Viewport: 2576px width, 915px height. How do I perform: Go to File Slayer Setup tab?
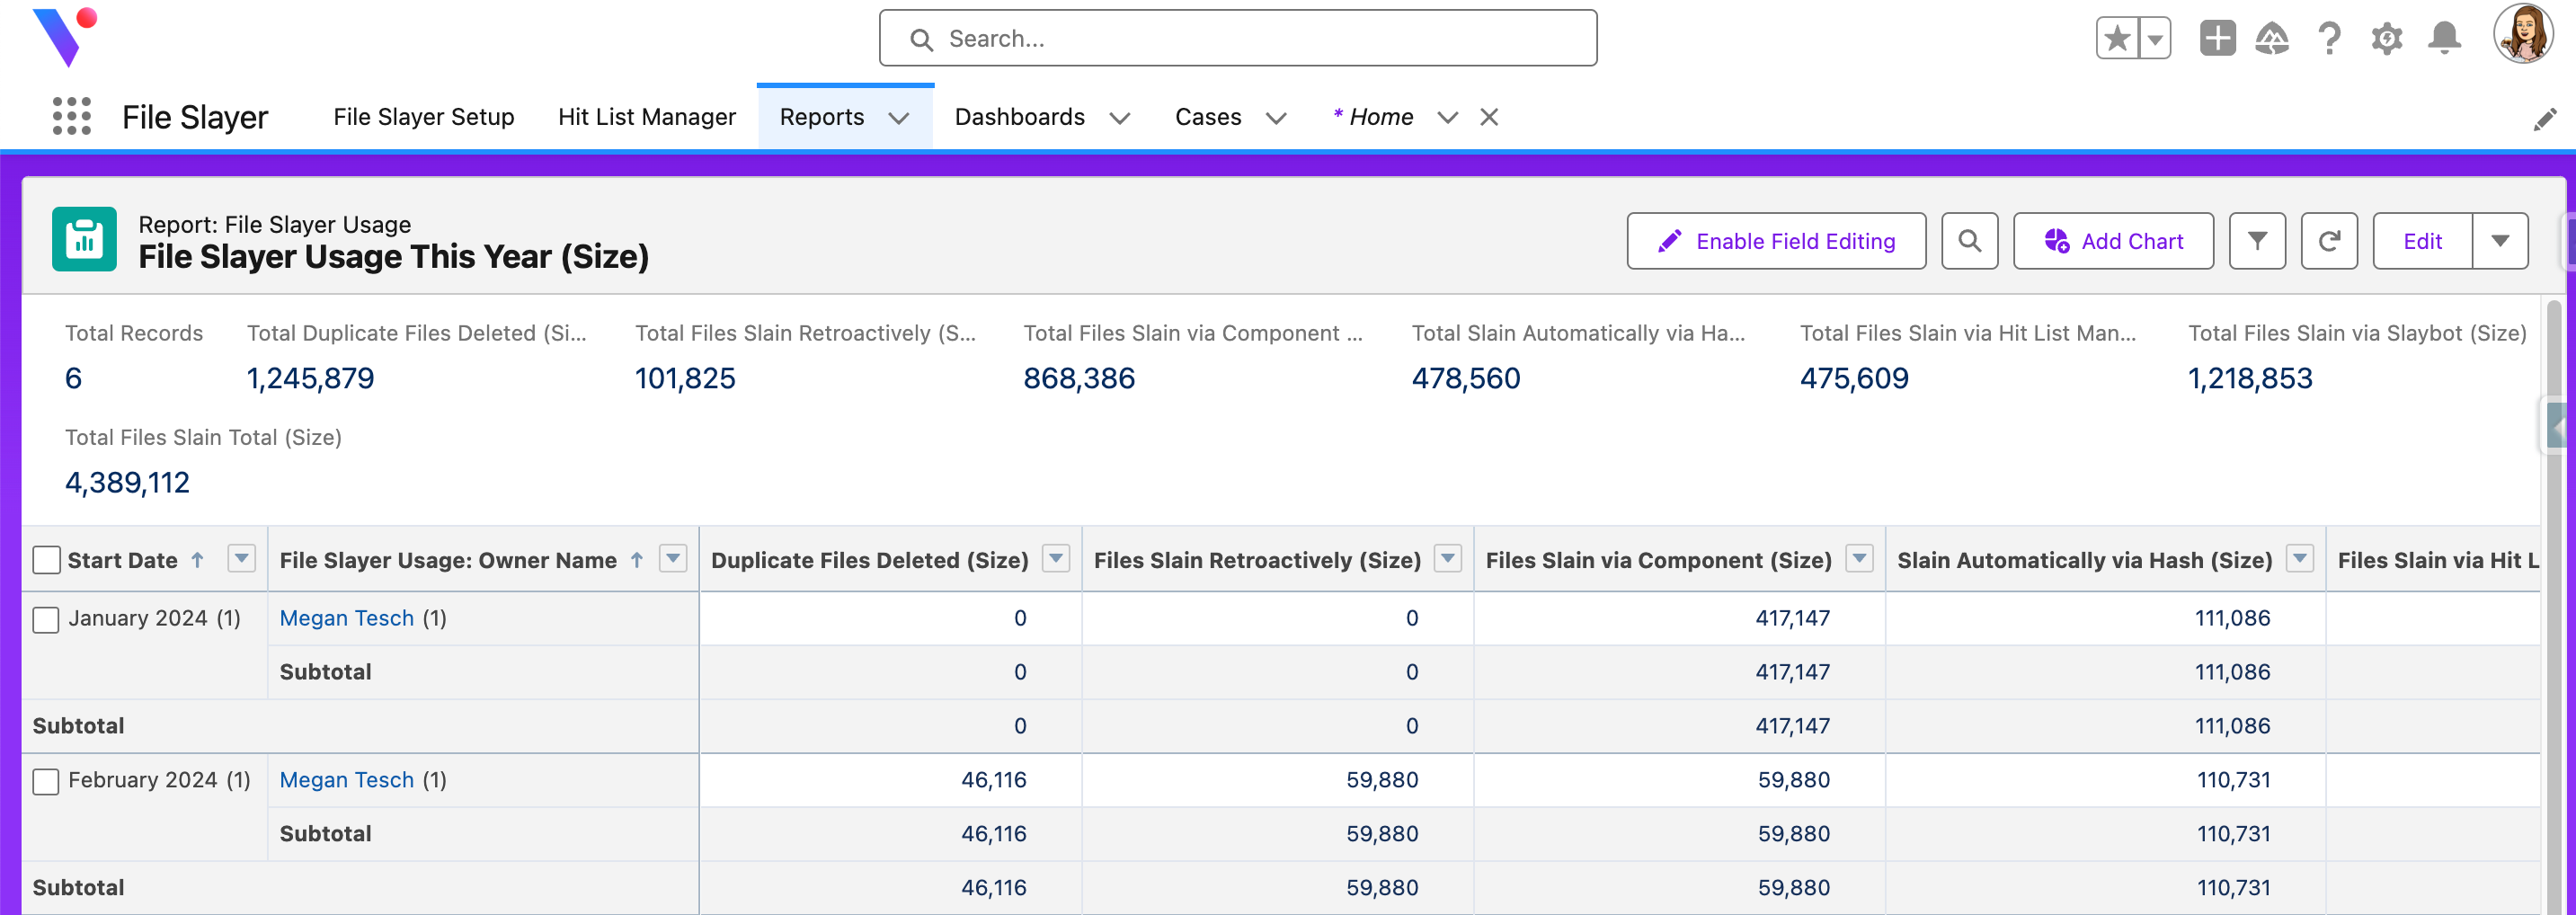coord(424,117)
